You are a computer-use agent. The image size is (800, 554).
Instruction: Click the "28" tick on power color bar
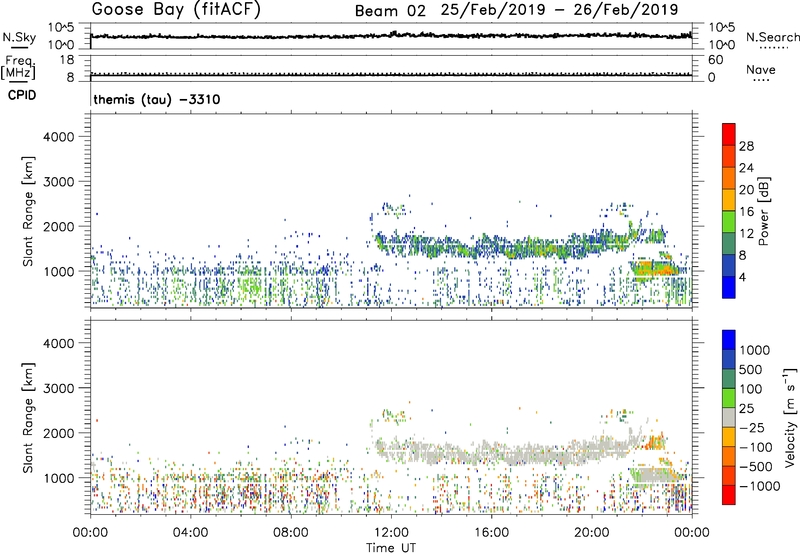tap(746, 146)
